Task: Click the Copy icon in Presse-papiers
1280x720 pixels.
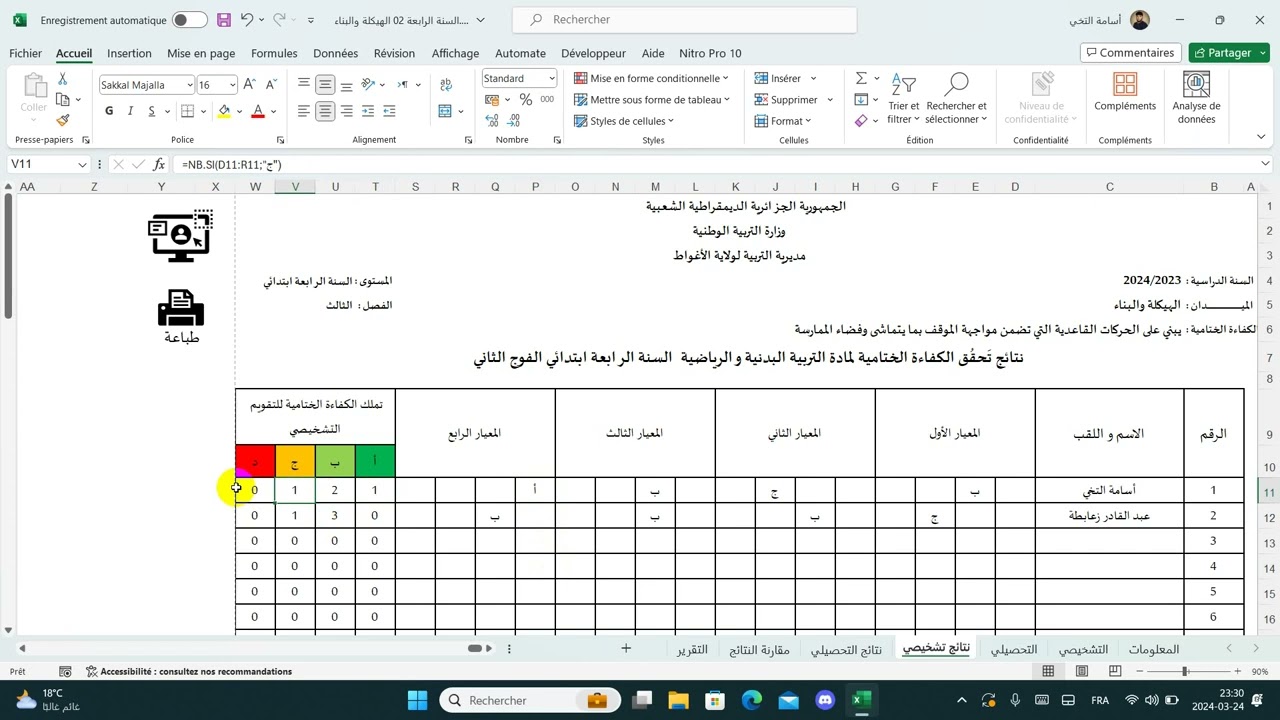Action: [64, 99]
